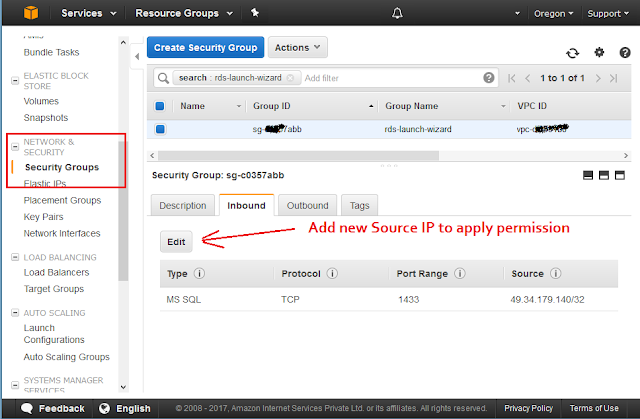Switch to the Description tab
Screen dimensions: 640x419
point(182,205)
